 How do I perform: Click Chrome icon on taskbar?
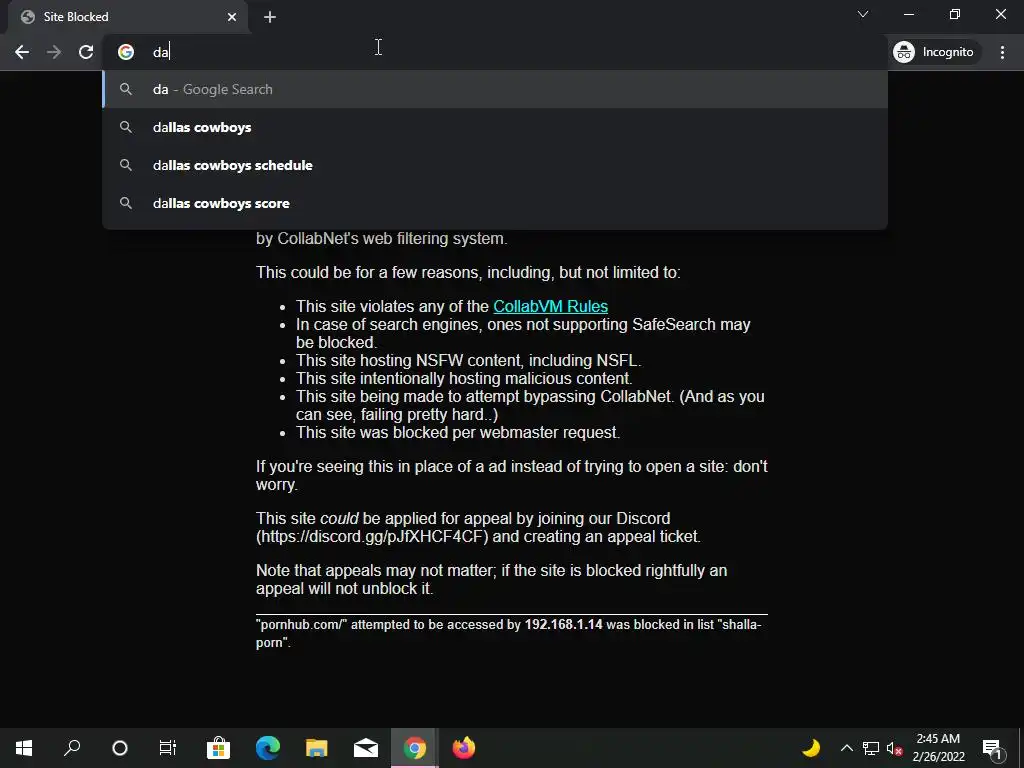coord(415,748)
